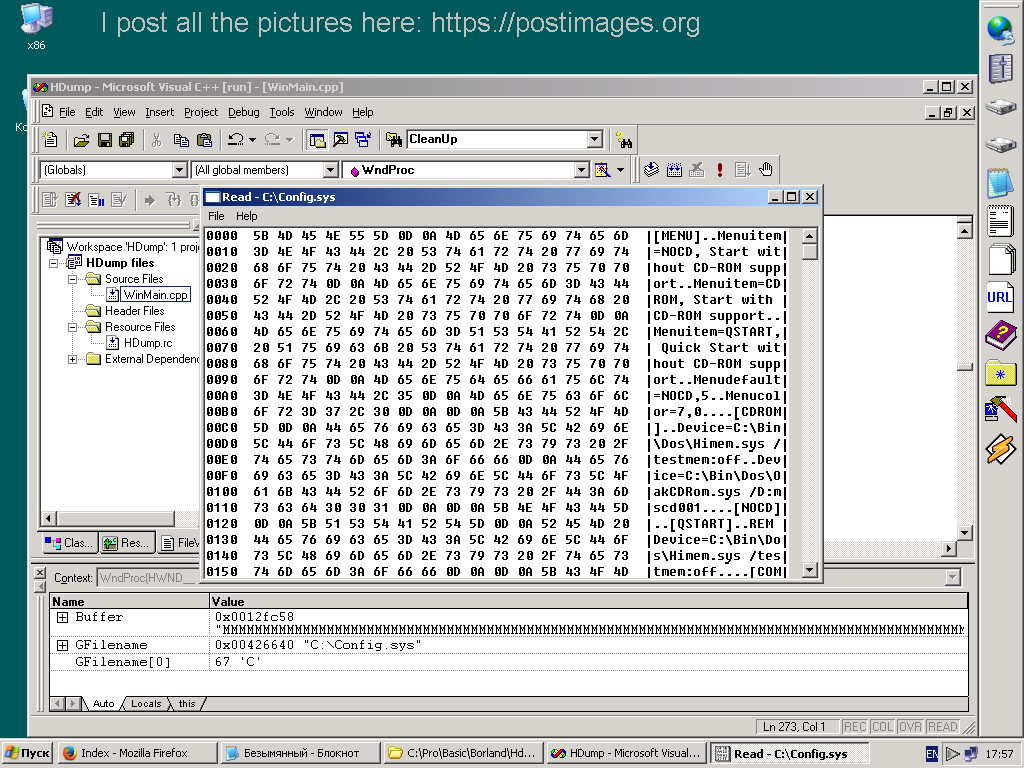Switch to the ClassView tab

(69, 543)
